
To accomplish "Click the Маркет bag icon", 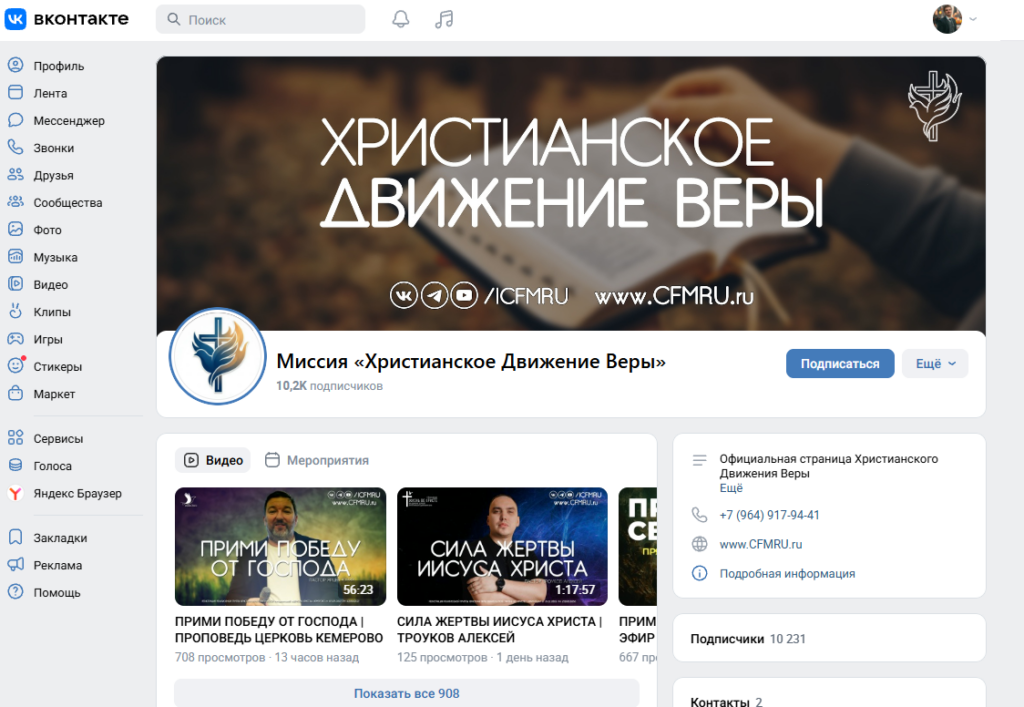I will click(16, 394).
